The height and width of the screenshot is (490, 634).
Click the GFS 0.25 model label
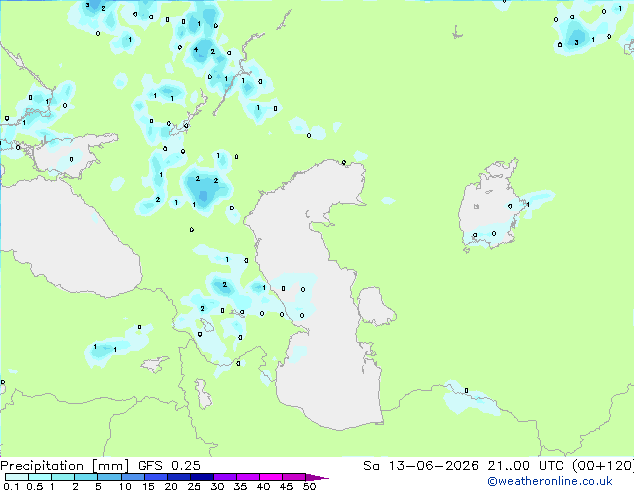pyautogui.click(x=169, y=466)
